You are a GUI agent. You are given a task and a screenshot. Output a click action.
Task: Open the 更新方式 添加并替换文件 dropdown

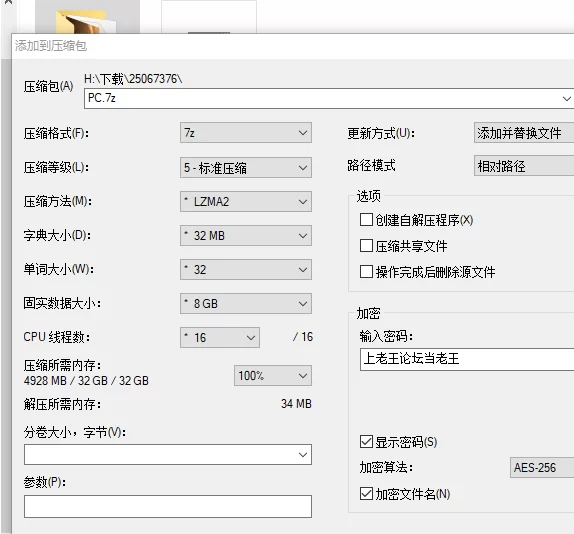click(524, 133)
